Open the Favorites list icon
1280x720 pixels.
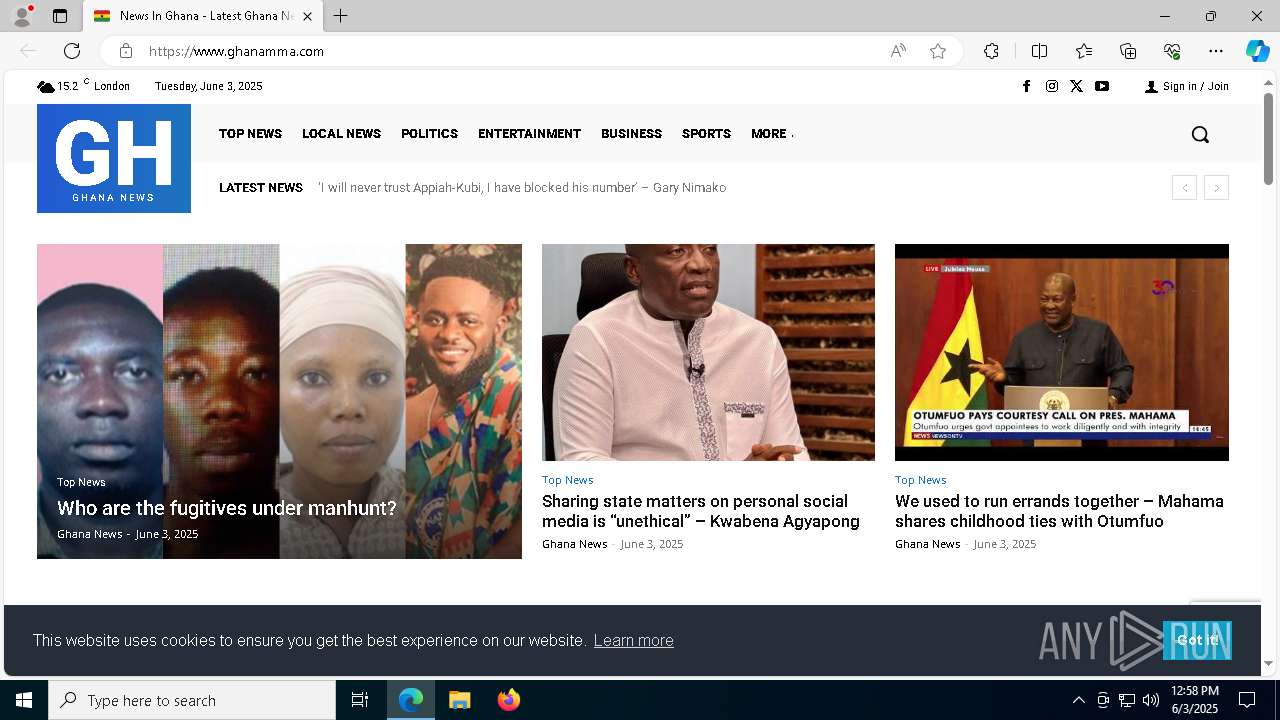pos(1084,51)
